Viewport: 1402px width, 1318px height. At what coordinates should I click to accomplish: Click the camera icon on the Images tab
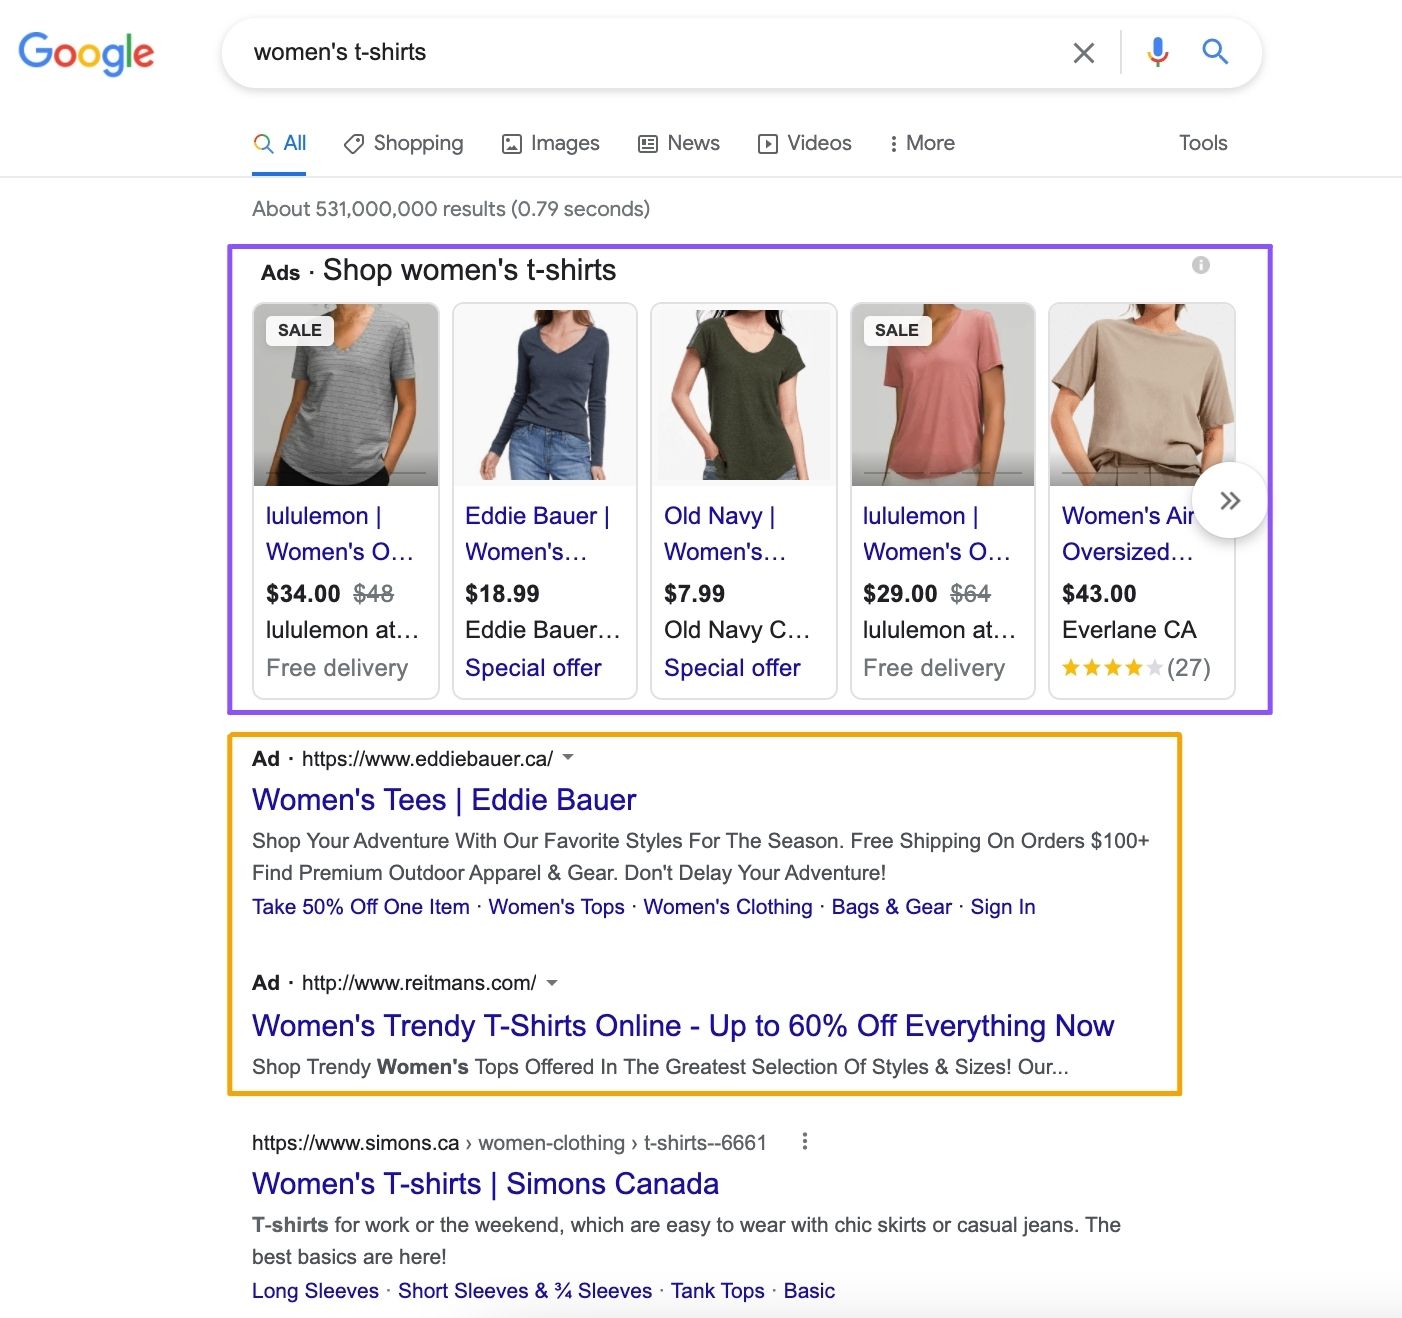click(x=511, y=143)
